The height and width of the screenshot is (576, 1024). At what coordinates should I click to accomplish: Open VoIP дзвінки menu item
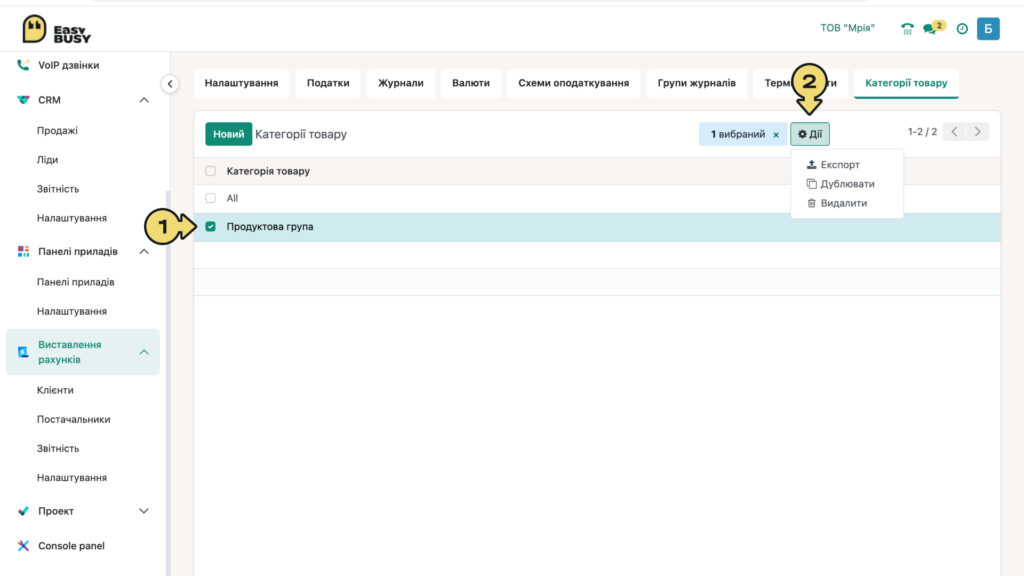click(69, 65)
